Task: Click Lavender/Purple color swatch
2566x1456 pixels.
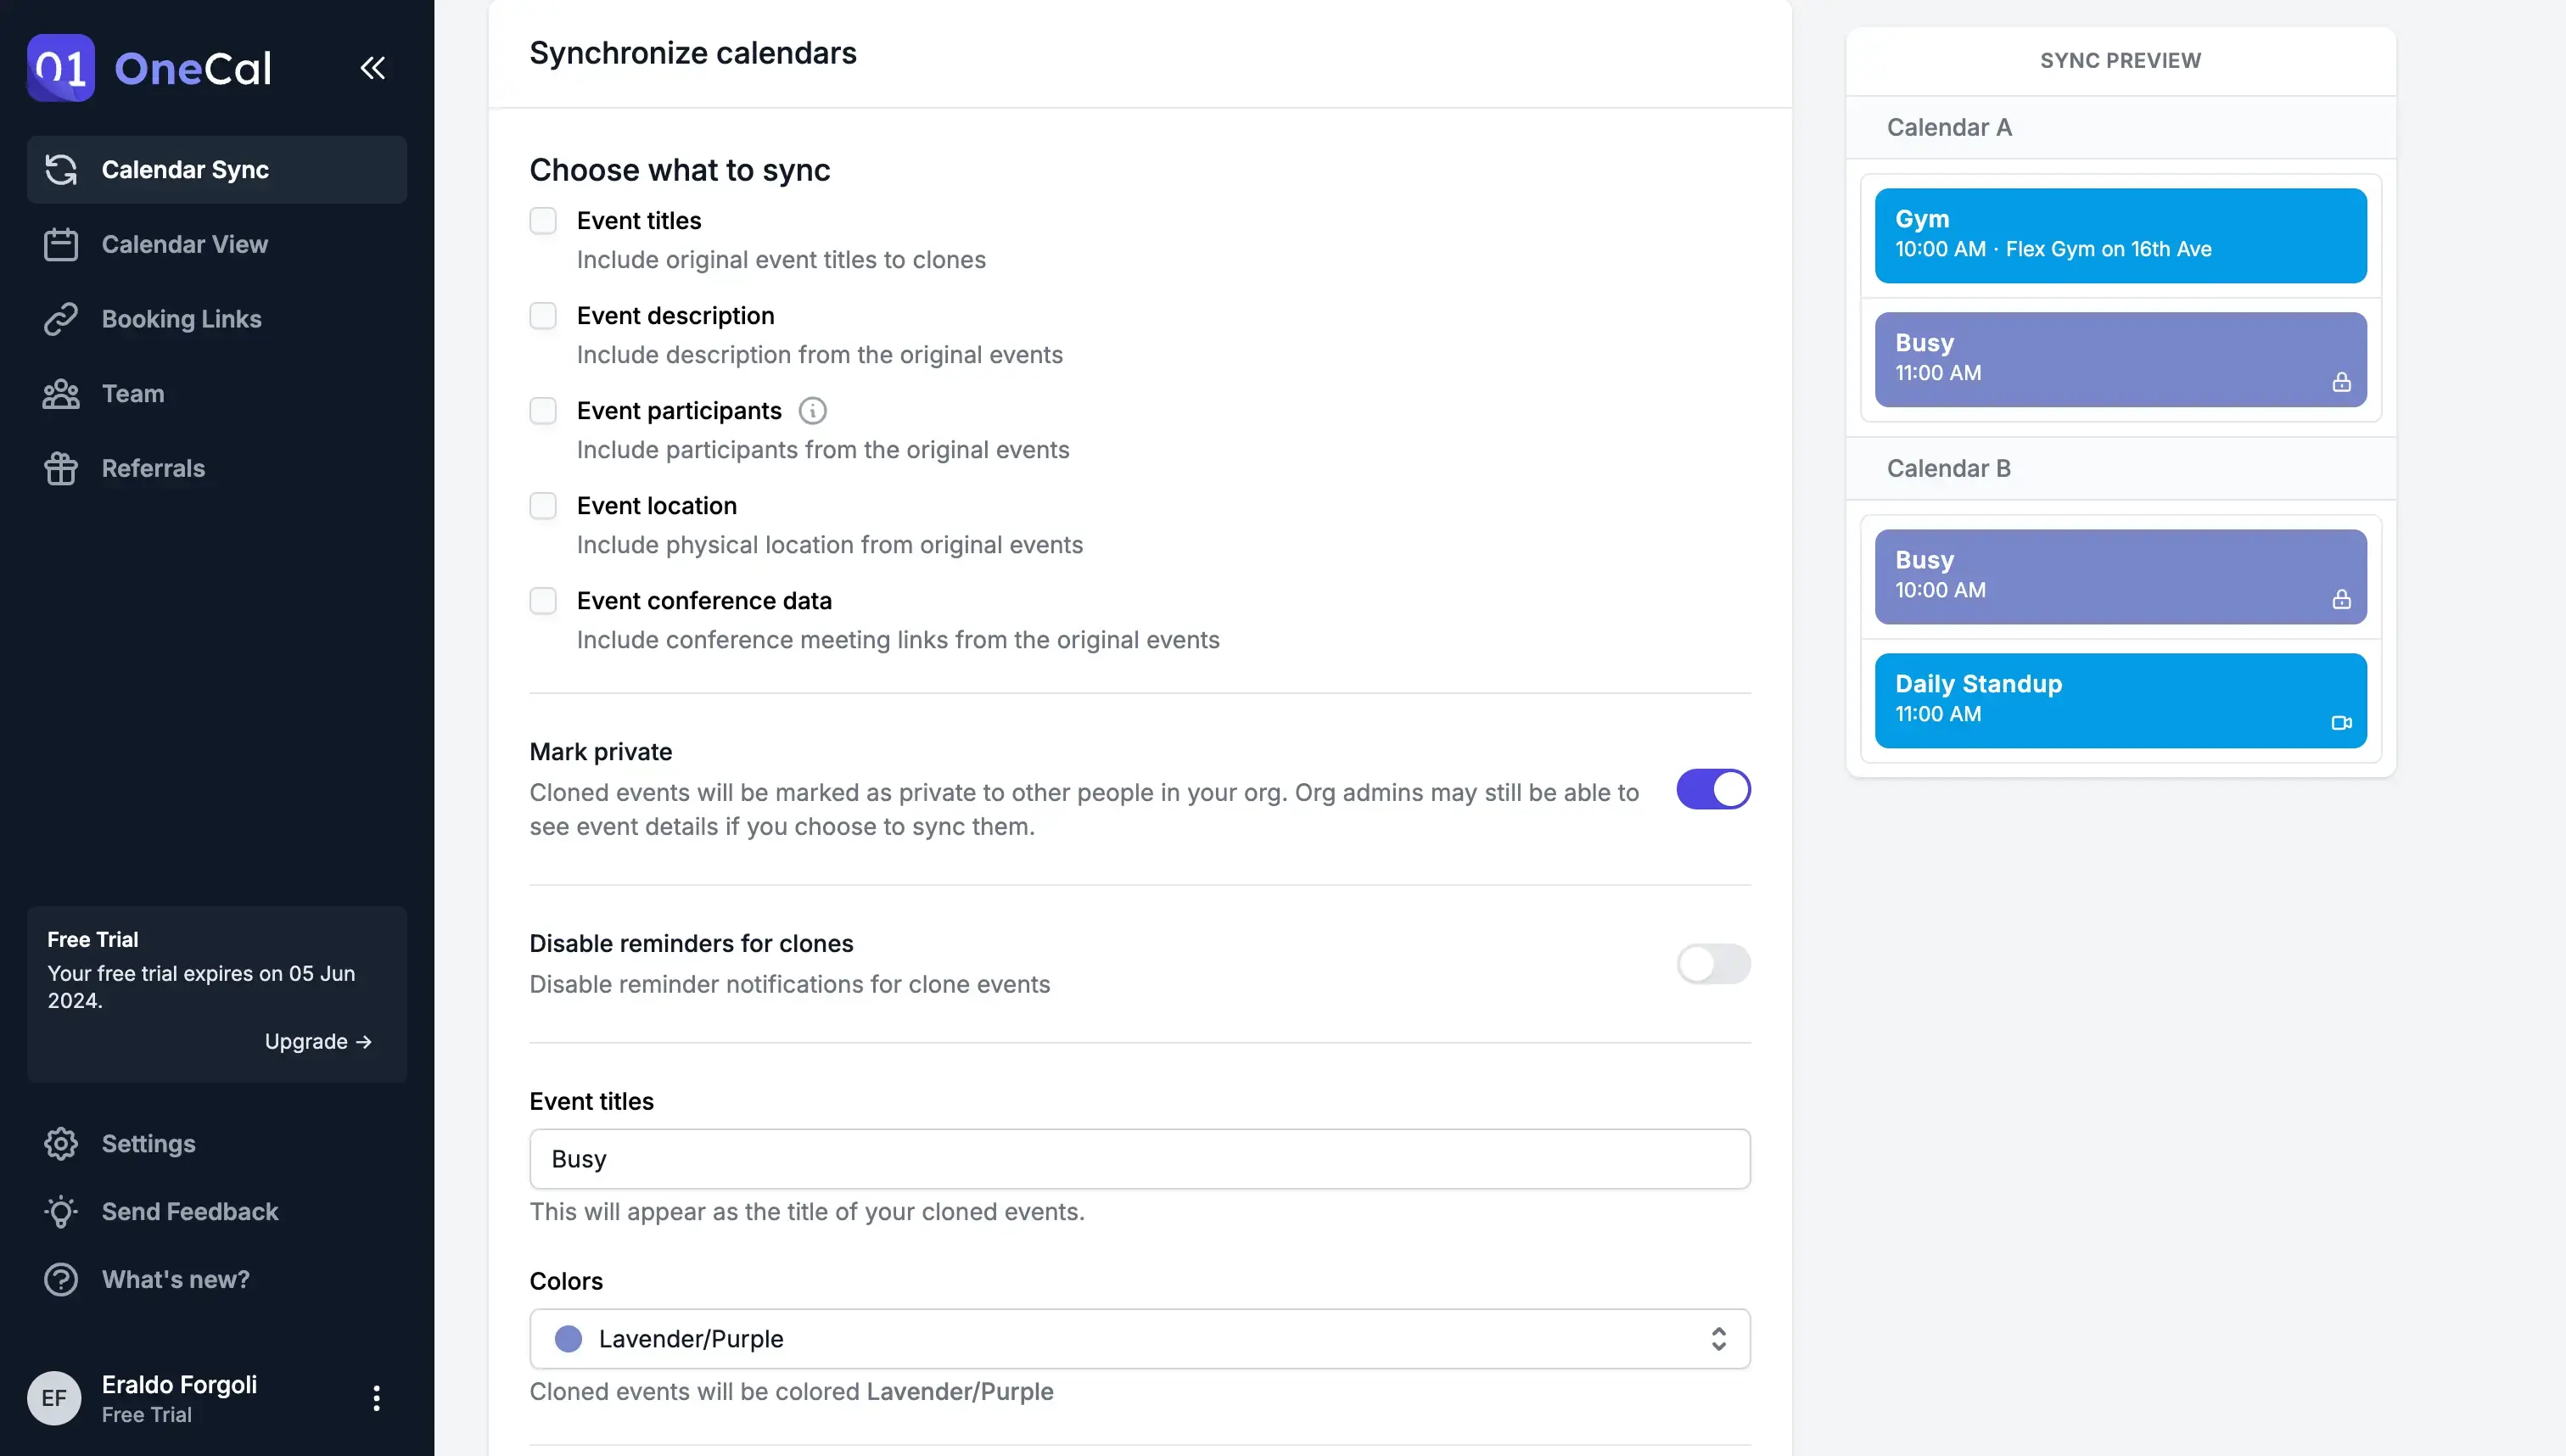Action: tap(569, 1338)
